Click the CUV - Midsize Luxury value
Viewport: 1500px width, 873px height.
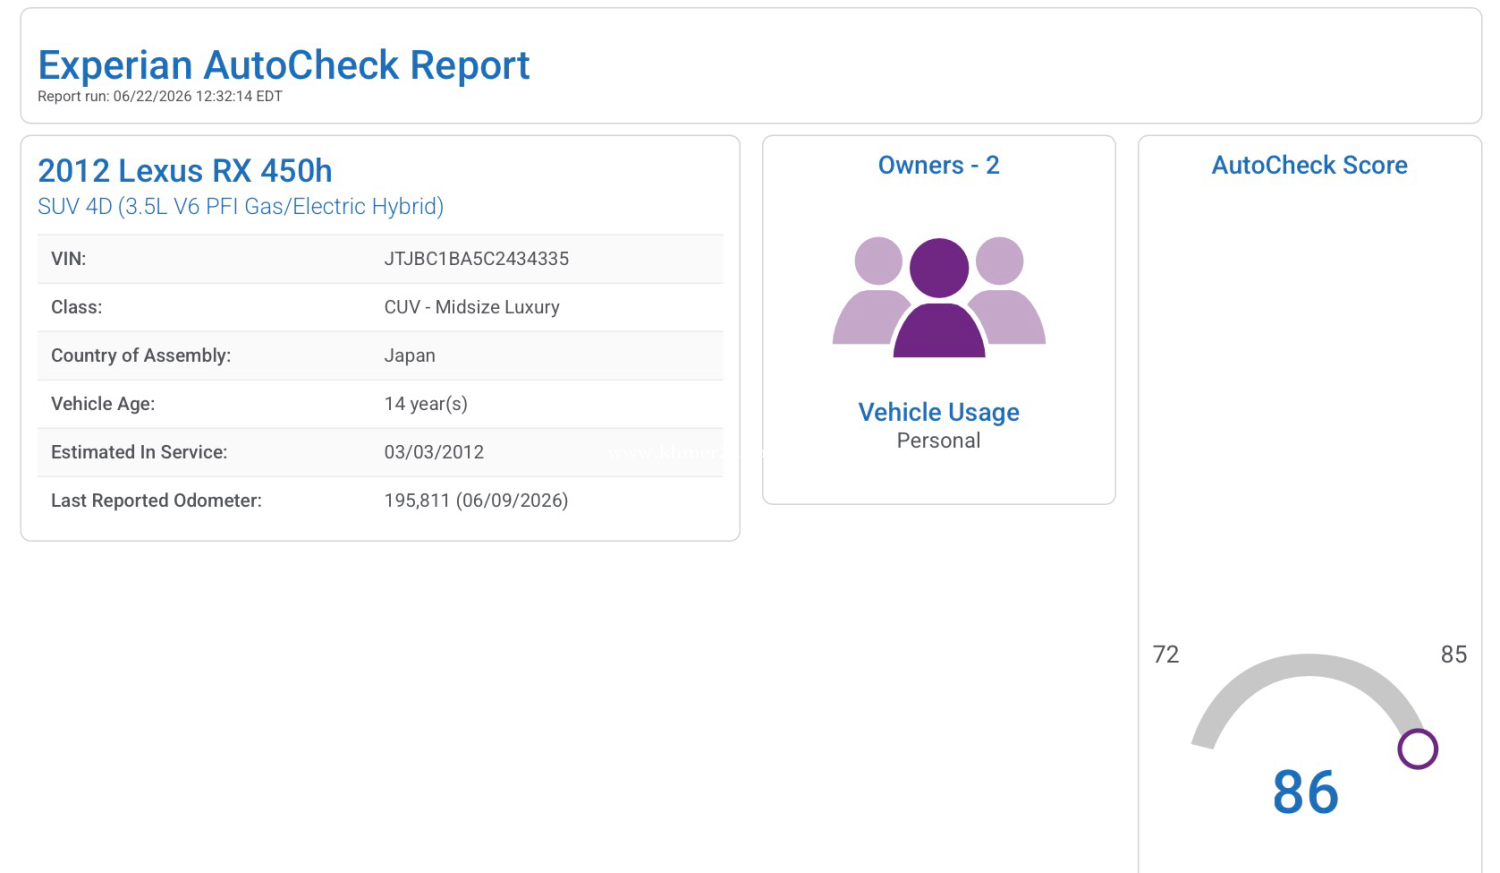point(472,307)
